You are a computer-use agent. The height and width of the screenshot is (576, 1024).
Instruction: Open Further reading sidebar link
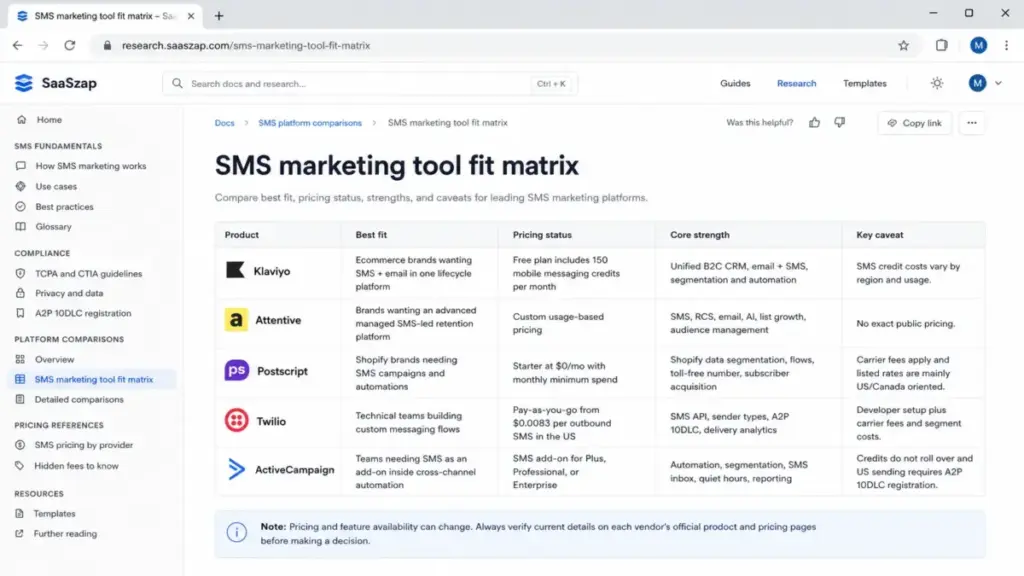click(x=65, y=534)
